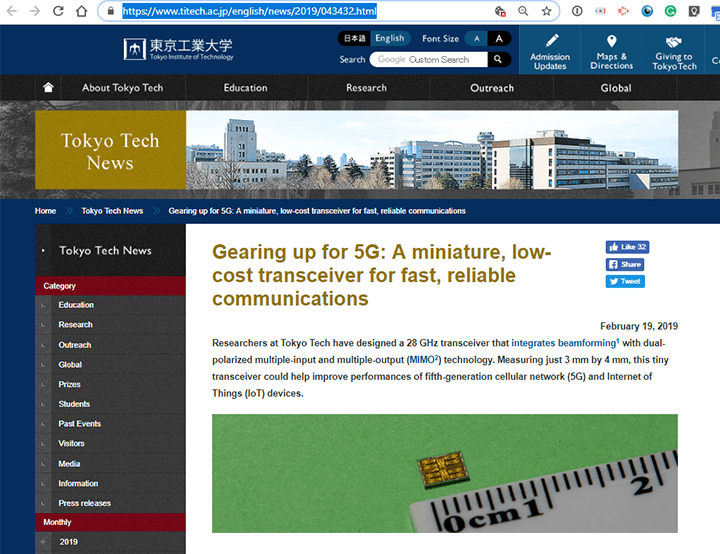Open the Outreach top menu

click(492, 88)
